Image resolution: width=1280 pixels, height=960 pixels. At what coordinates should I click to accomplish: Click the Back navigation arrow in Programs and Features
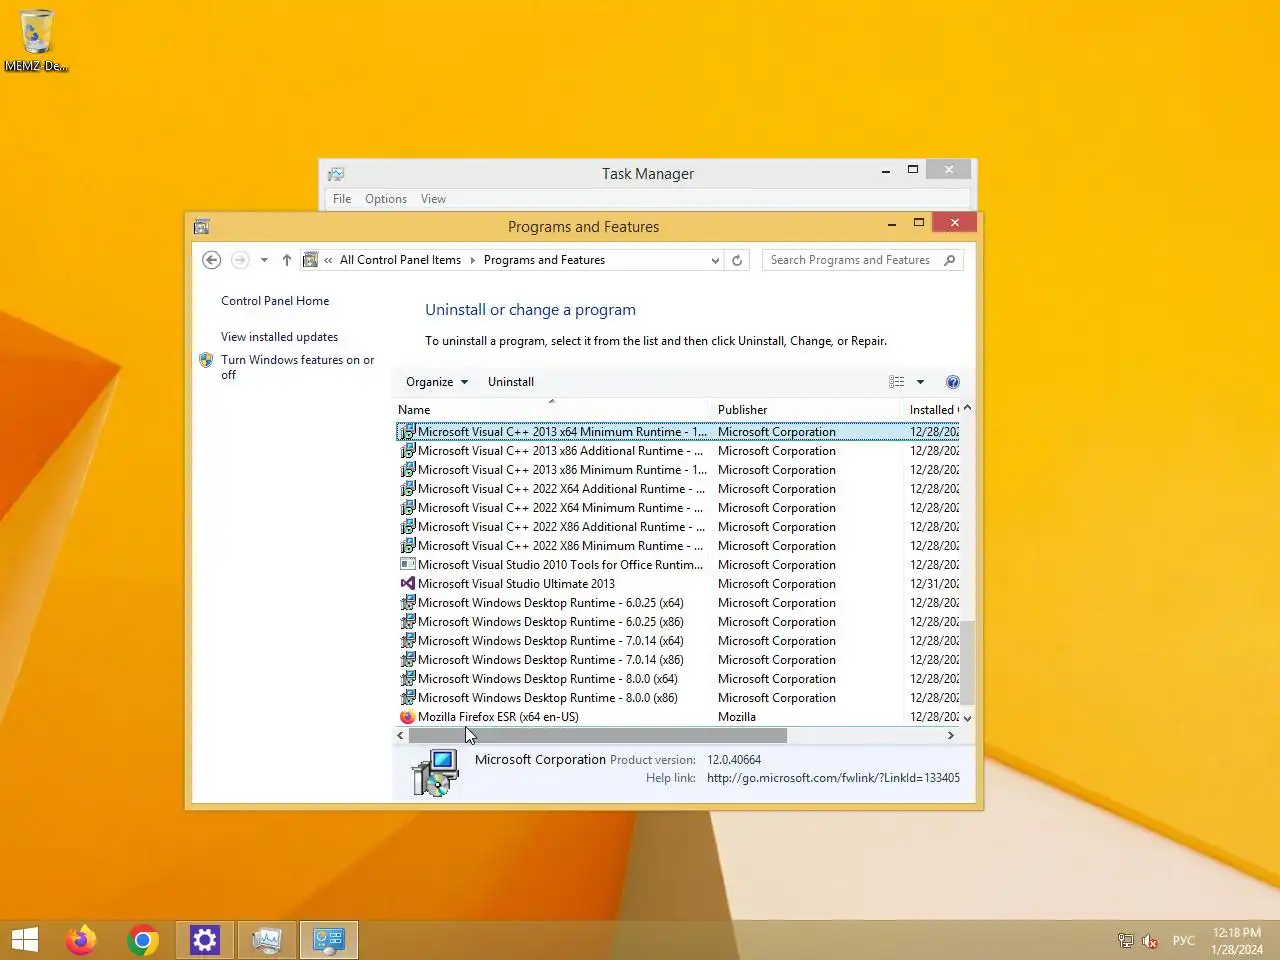[211, 260]
